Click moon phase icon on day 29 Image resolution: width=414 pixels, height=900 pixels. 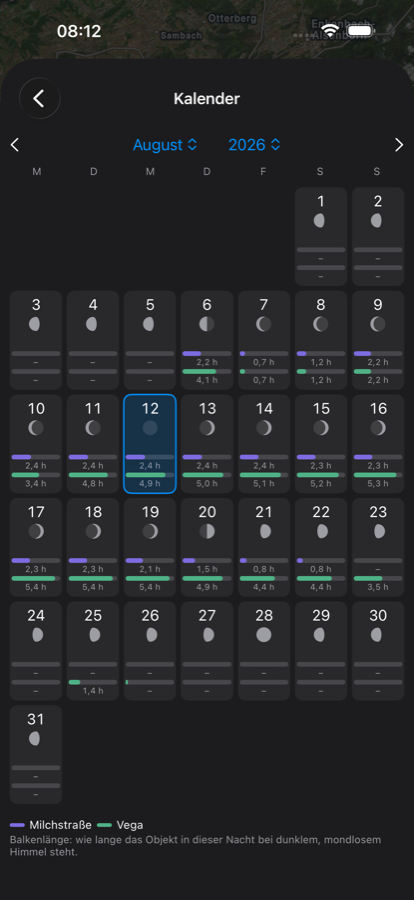coord(320,635)
